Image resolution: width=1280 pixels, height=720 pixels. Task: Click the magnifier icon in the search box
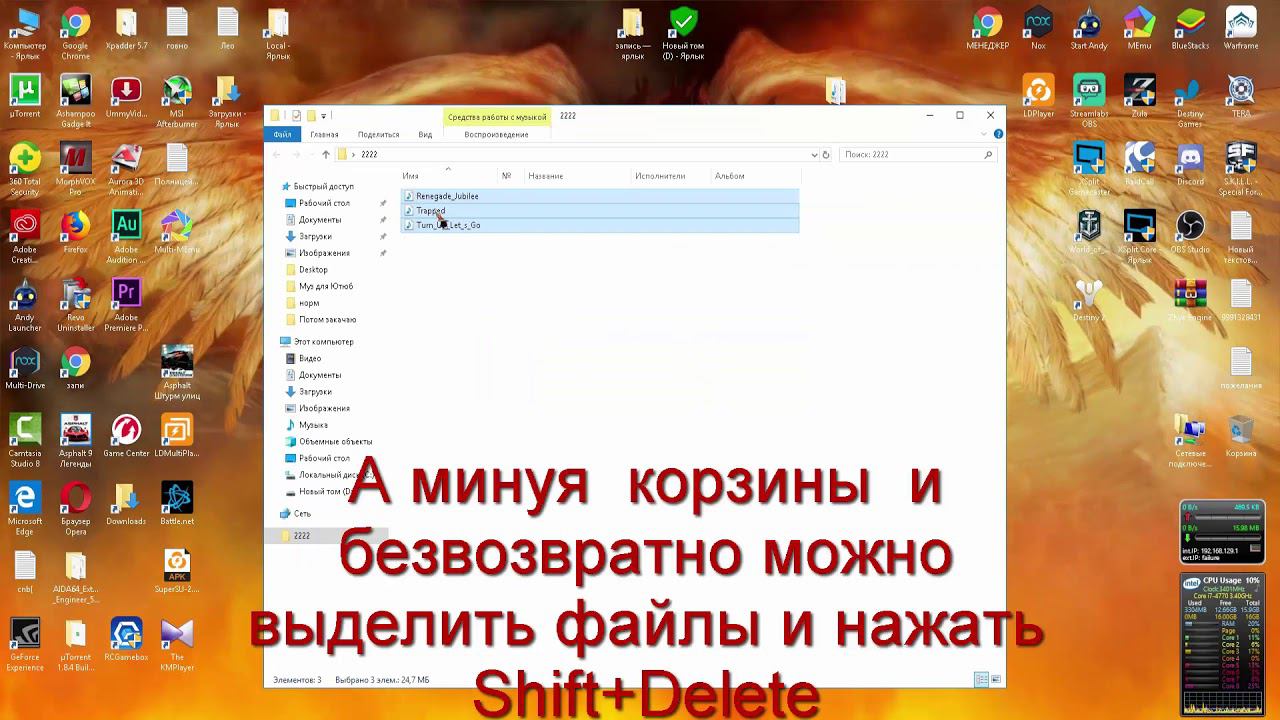[x=988, y=155]
